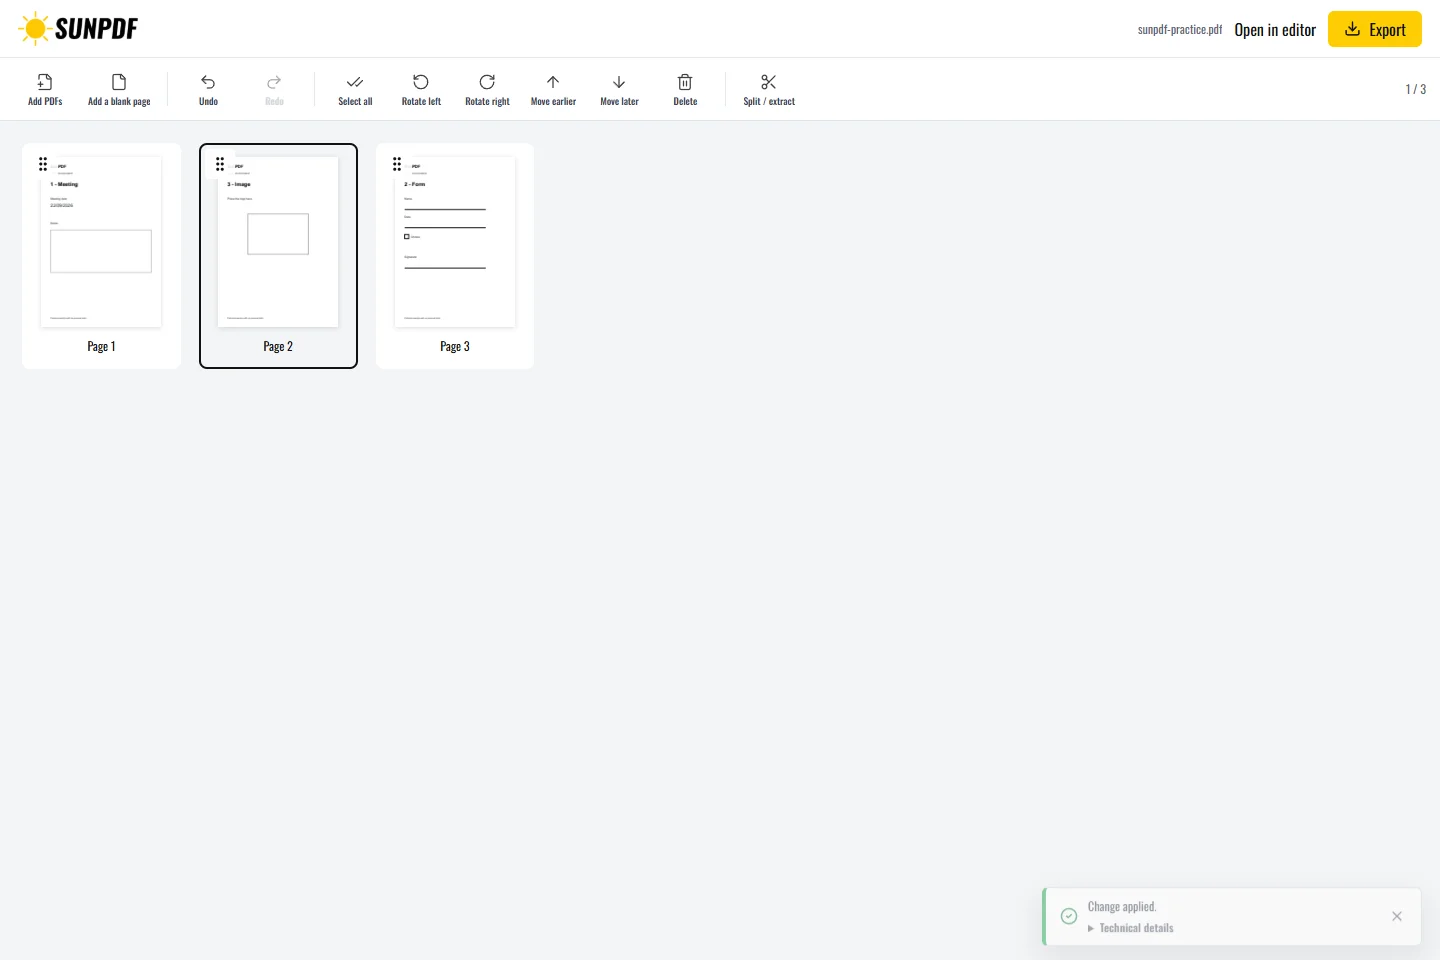
Task: Click the SUNPDF logo
Action: pos(78,29)
